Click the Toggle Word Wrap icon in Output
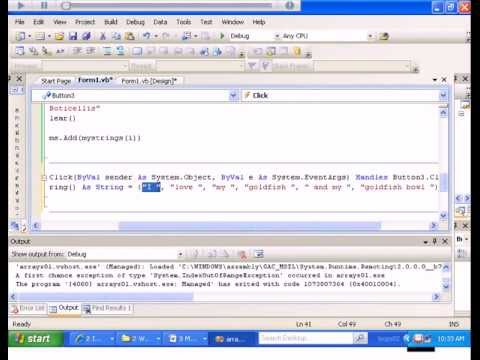 pyautogui.click(x=259, y=254)
